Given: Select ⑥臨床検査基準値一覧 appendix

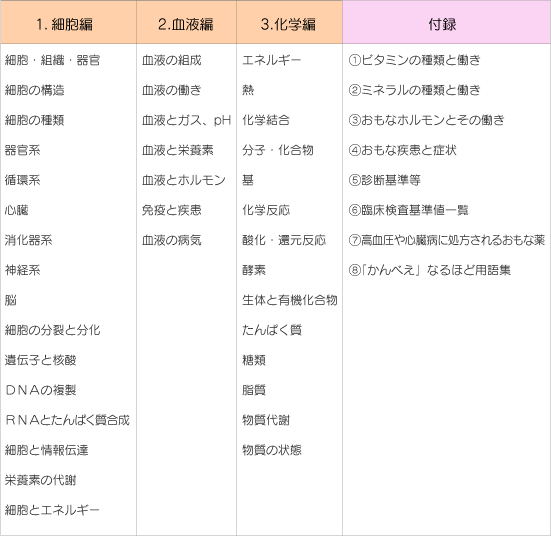Looking at the screenshot, I should [x=409, y=210].
